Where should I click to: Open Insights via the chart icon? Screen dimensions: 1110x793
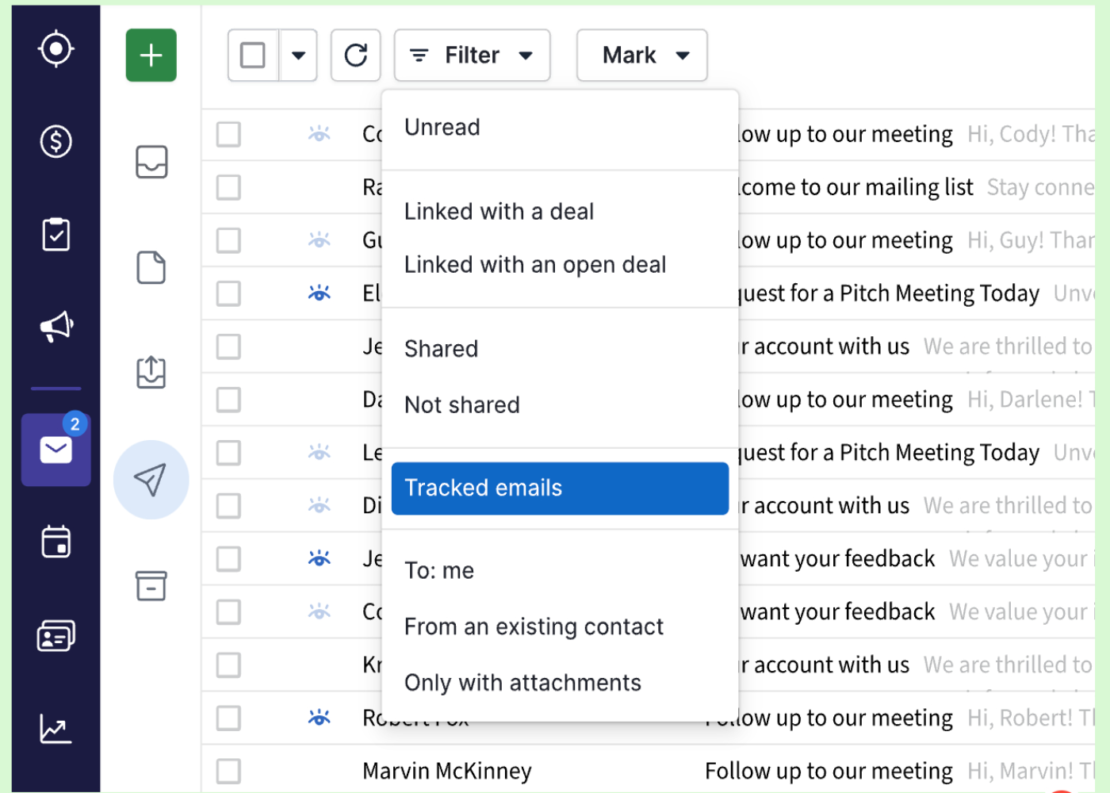[x=55, y=730]
